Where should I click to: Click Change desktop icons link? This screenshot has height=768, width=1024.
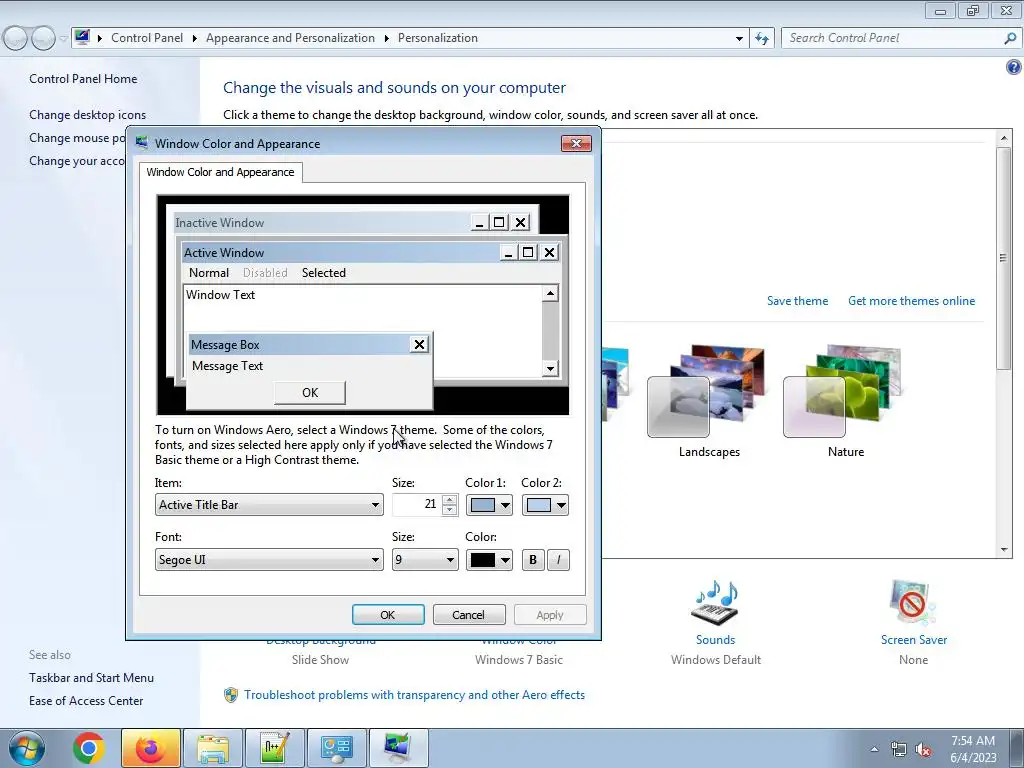tap(88, 115)
